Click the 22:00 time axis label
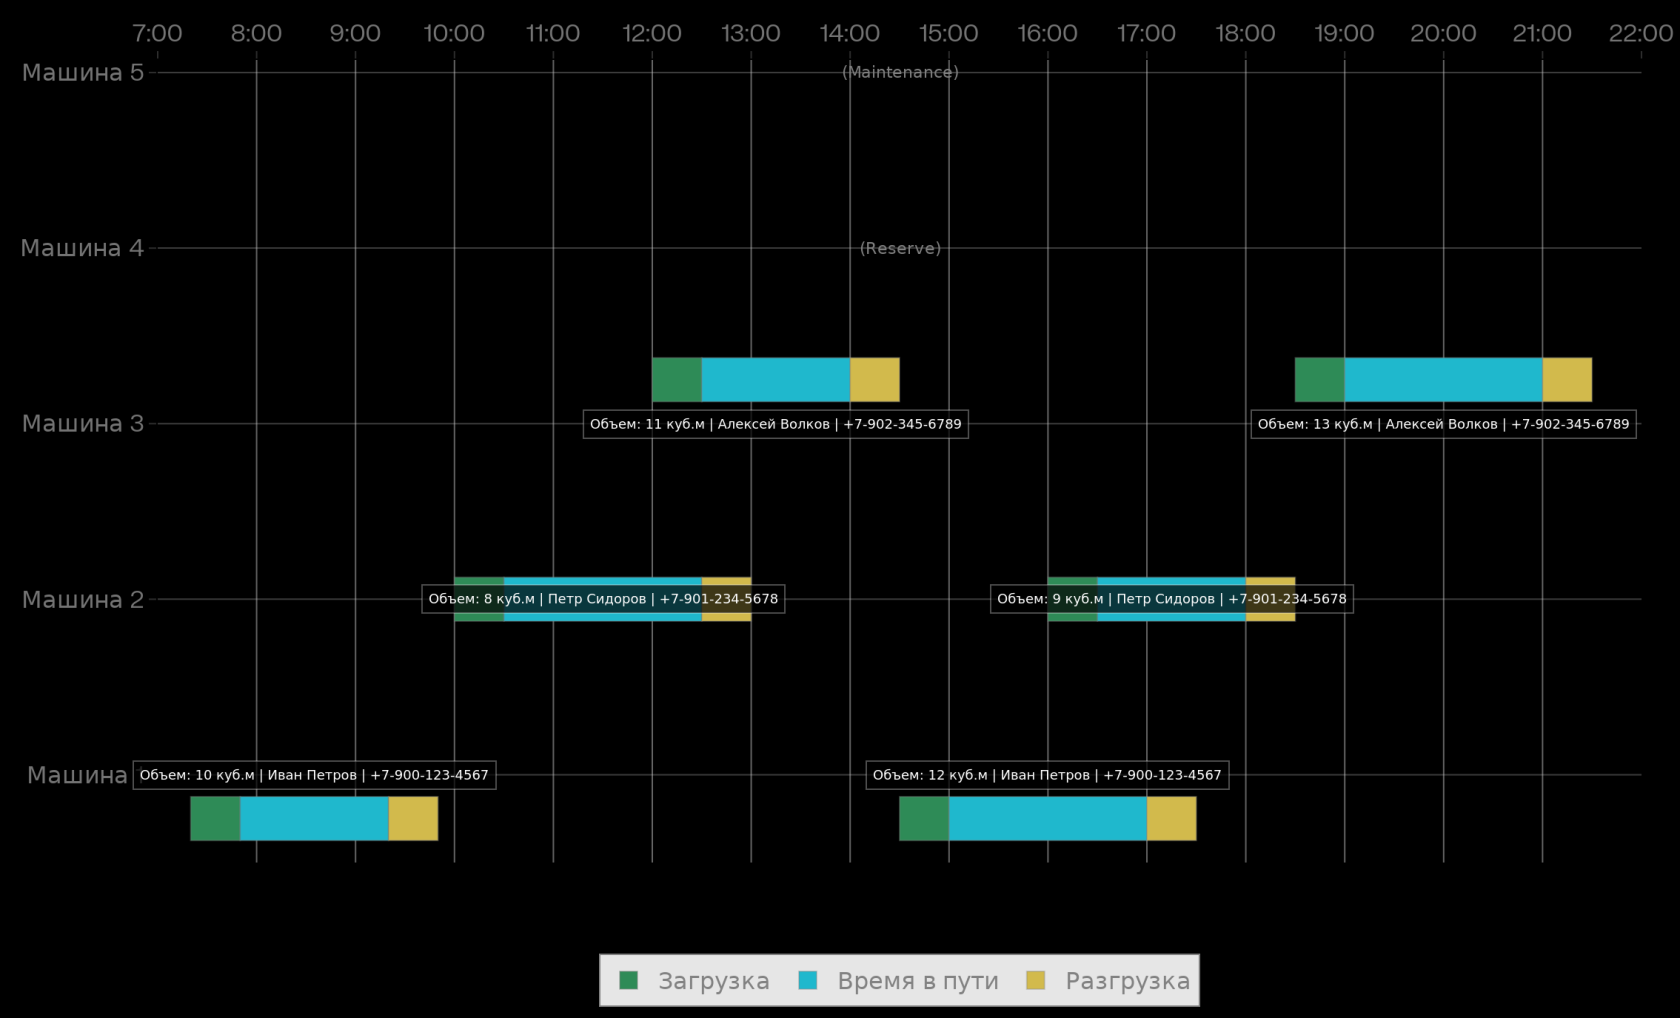1680x1018 pixels. [1640, 33]
